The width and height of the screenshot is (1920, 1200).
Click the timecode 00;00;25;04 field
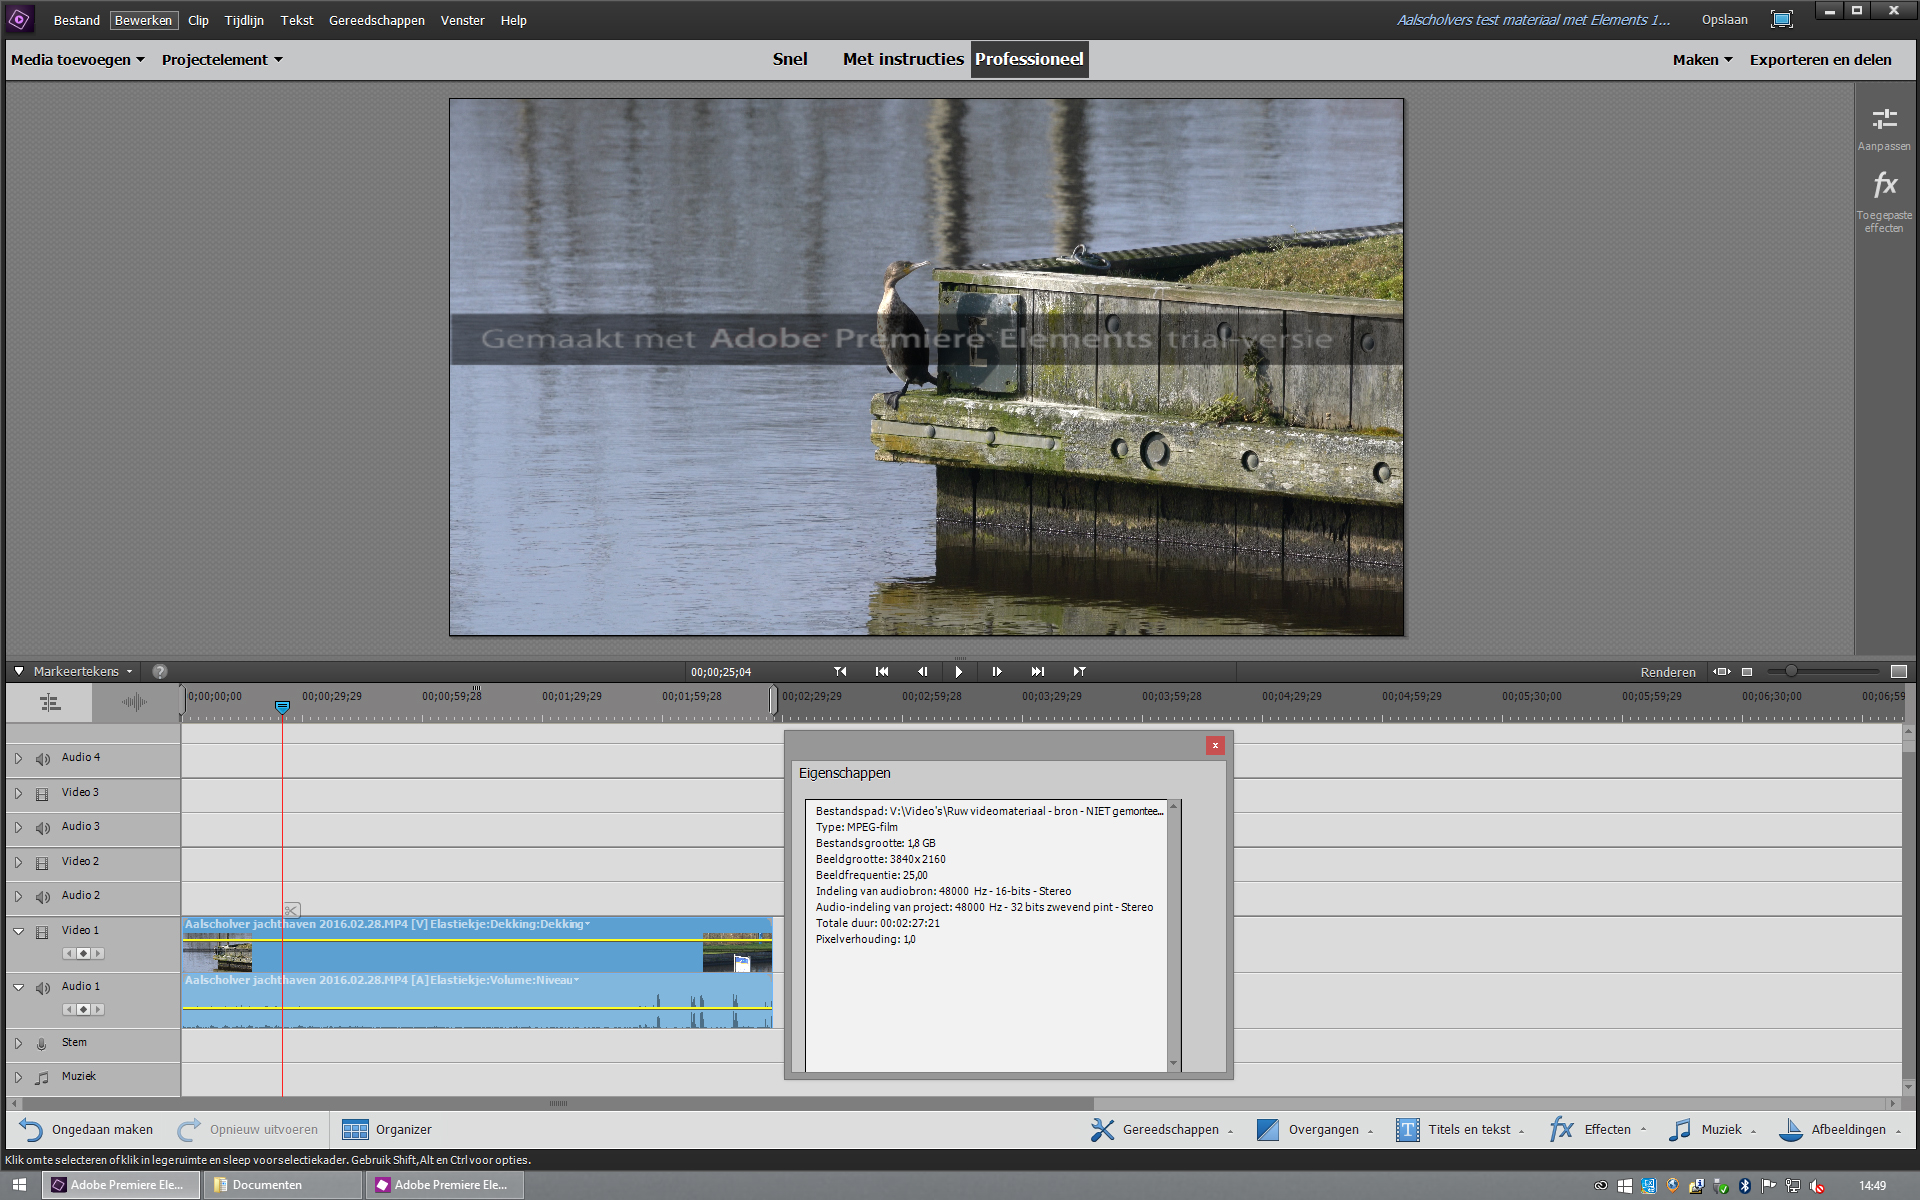coord(721,672)
